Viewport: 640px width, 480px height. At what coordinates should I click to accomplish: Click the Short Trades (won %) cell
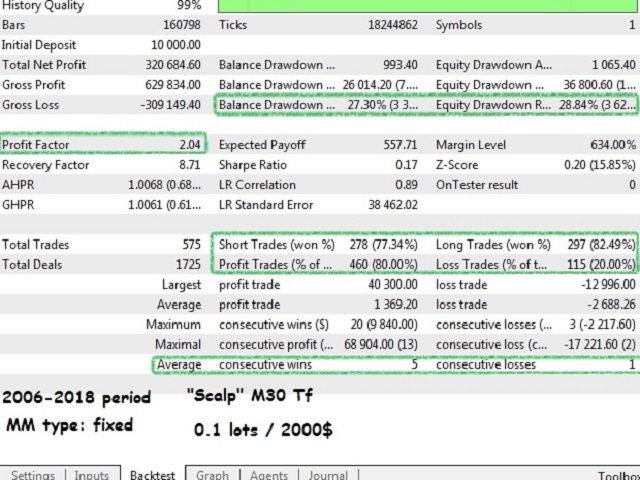pyautogui.click(x=270, y=244)
